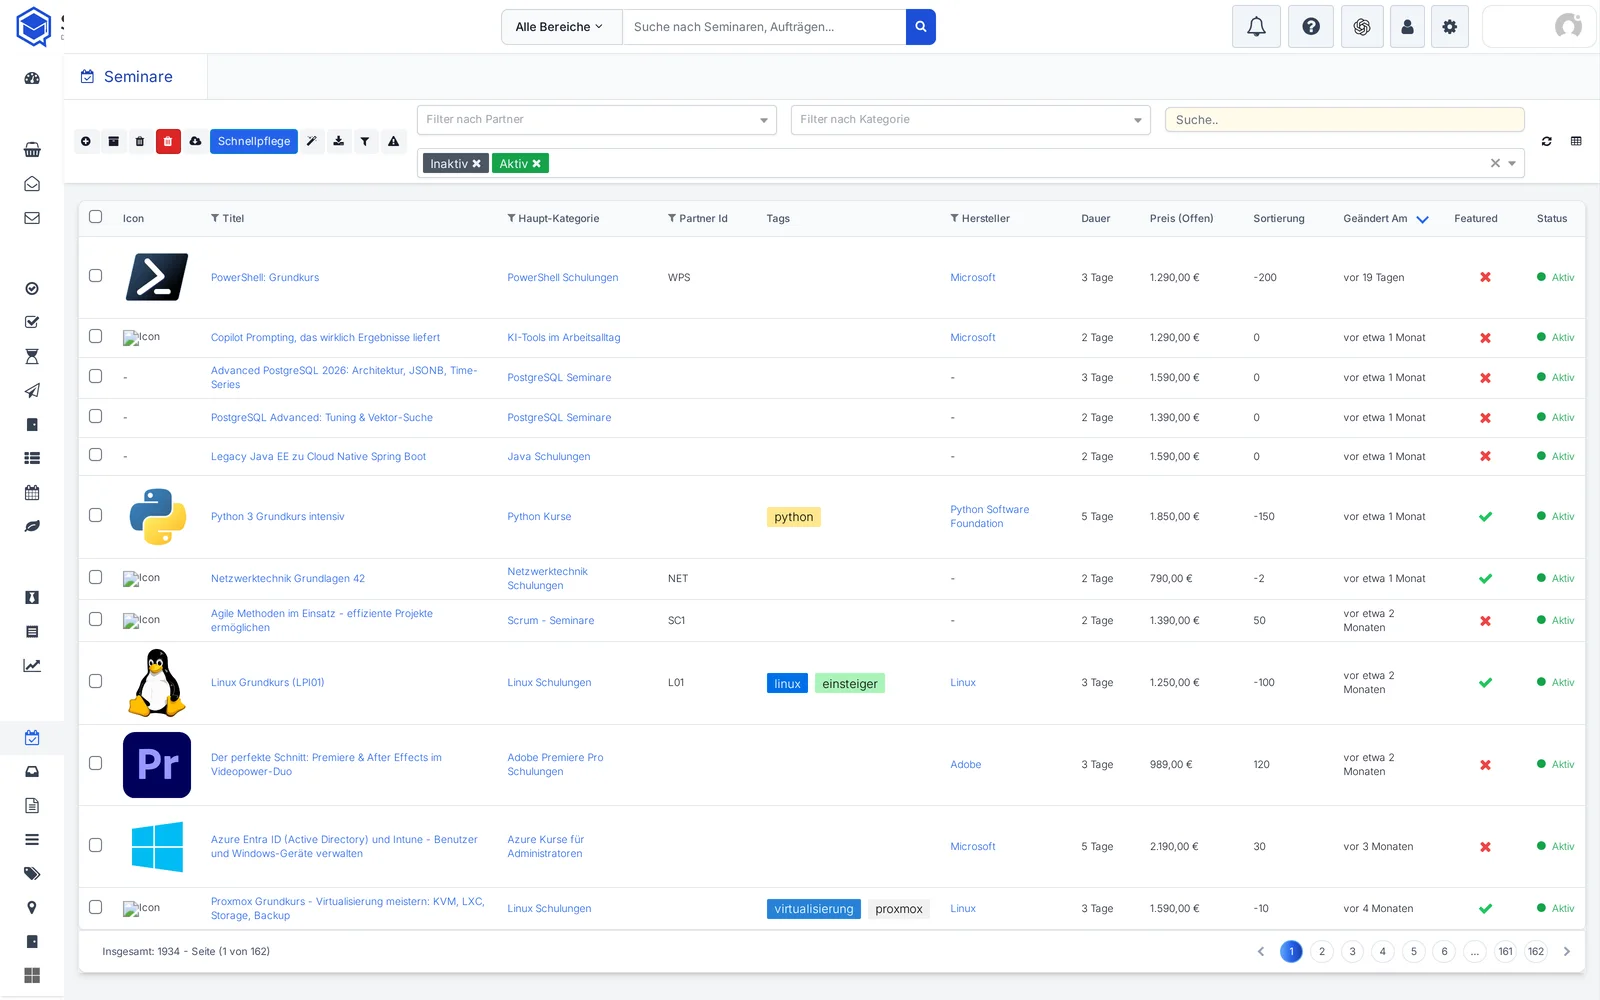Open notifications via the bell icon
Viewport: 1600px width, 1000px height.
coord(1256,27)
